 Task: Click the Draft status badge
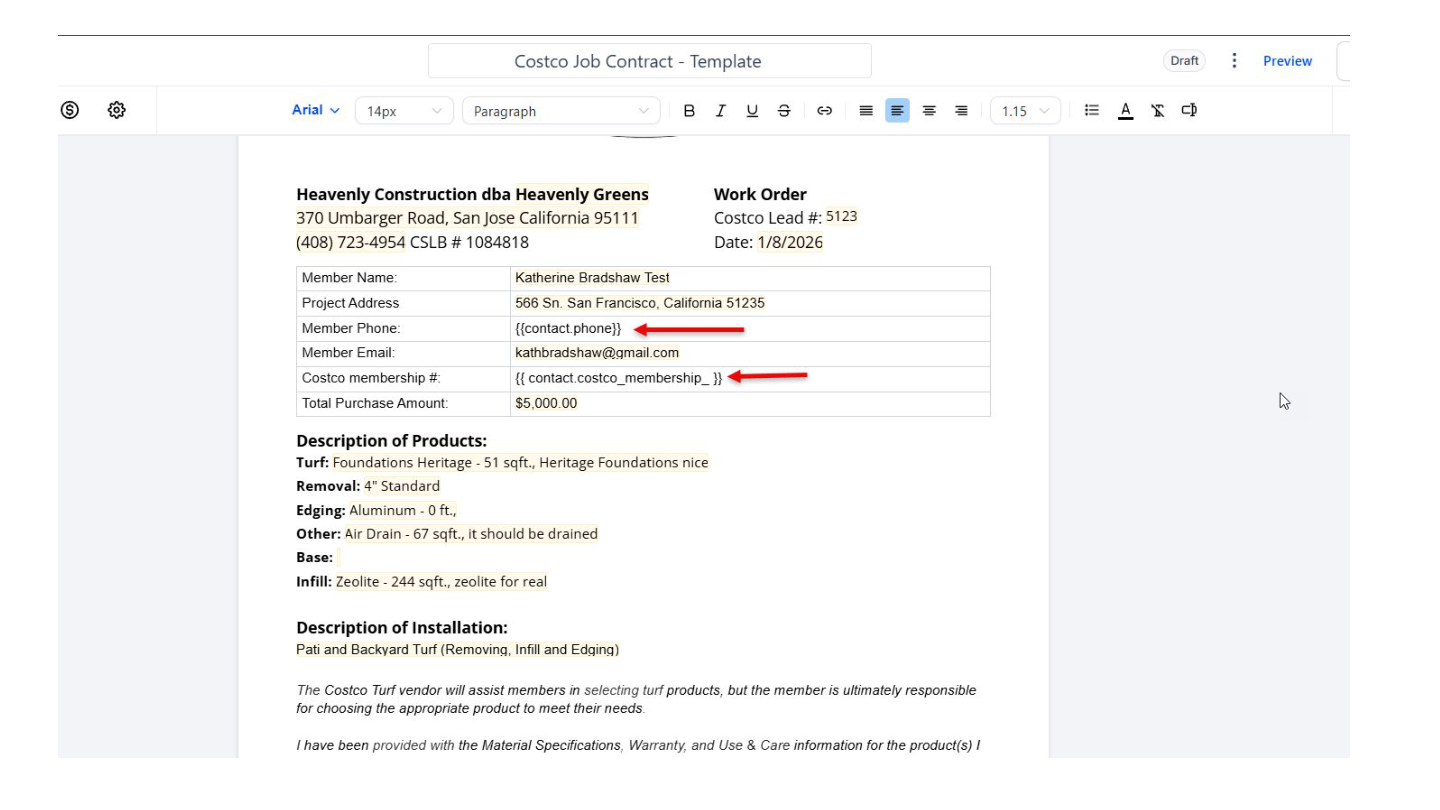1184,61
